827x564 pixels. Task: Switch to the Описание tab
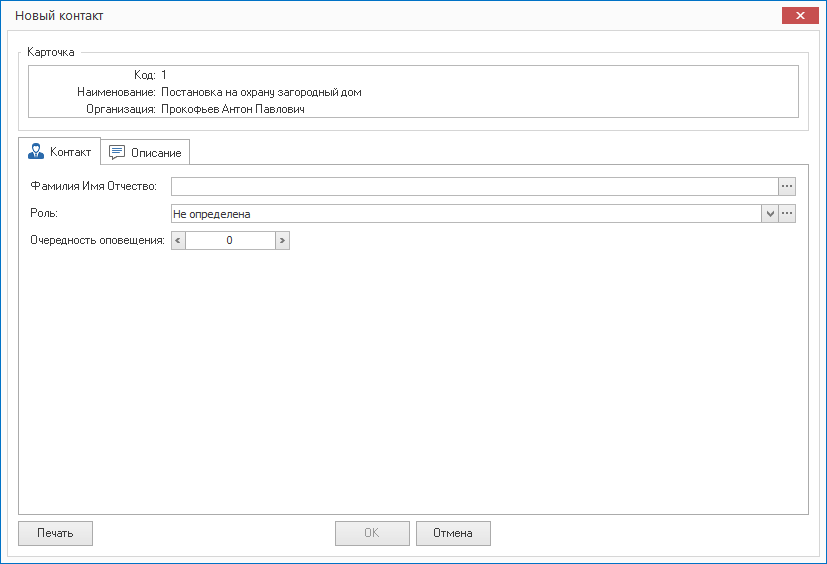tap(145, 152)
